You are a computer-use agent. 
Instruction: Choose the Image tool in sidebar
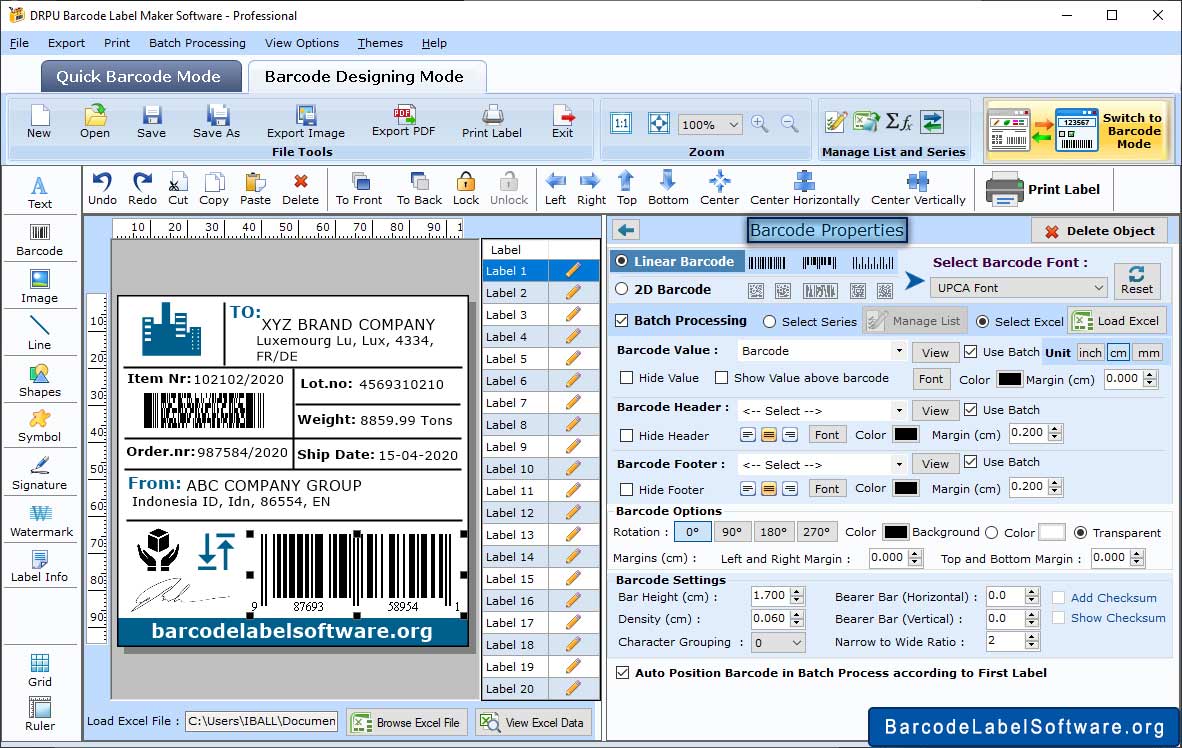[x=39, y=287]
